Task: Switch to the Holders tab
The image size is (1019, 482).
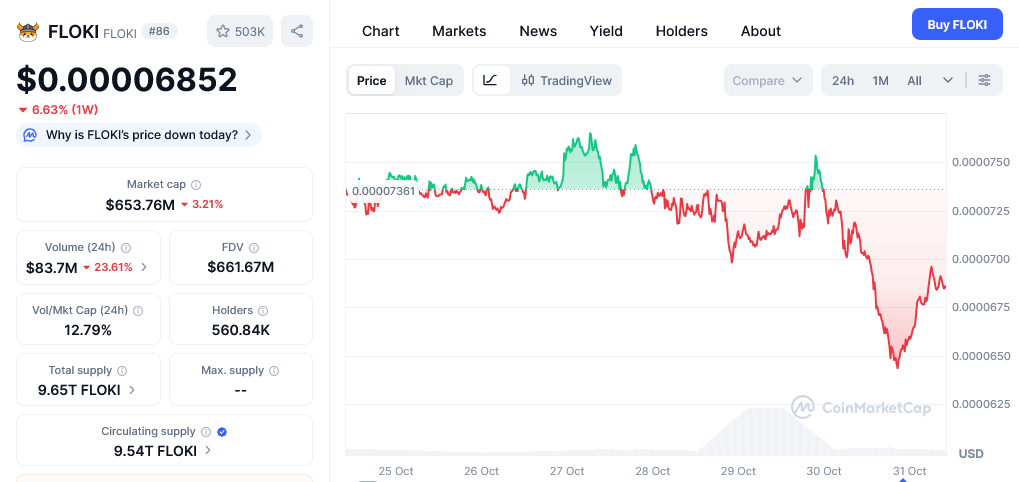Action: (x=681, y=31)
